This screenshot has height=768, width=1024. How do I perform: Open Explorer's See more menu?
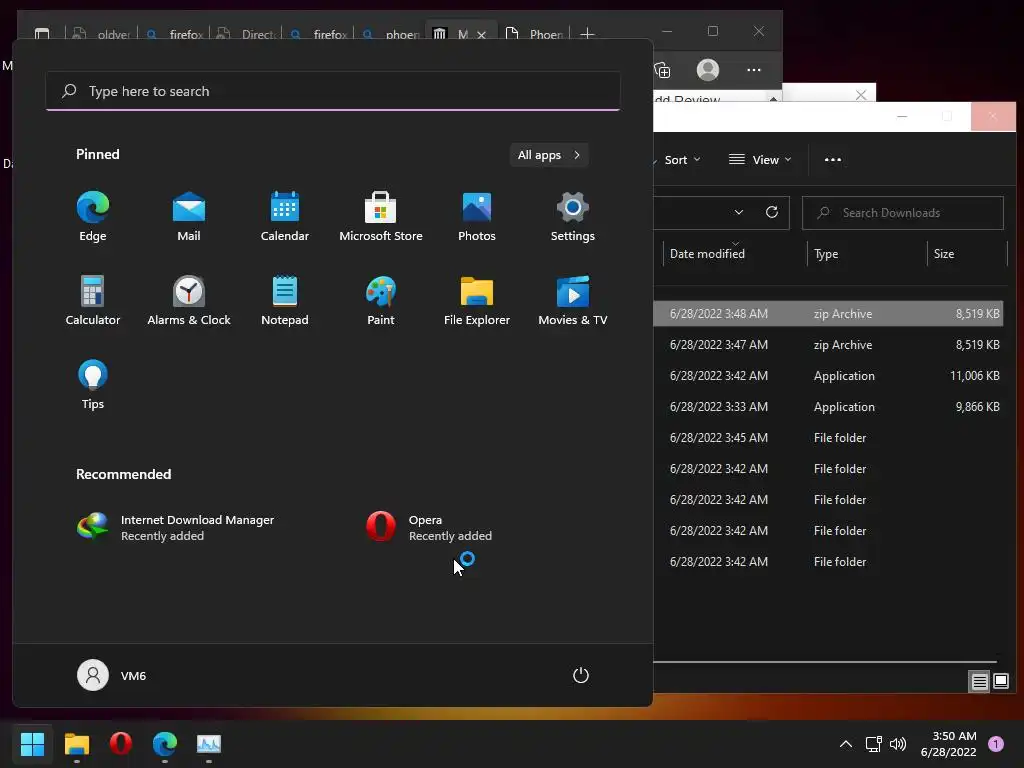point(833,160)
